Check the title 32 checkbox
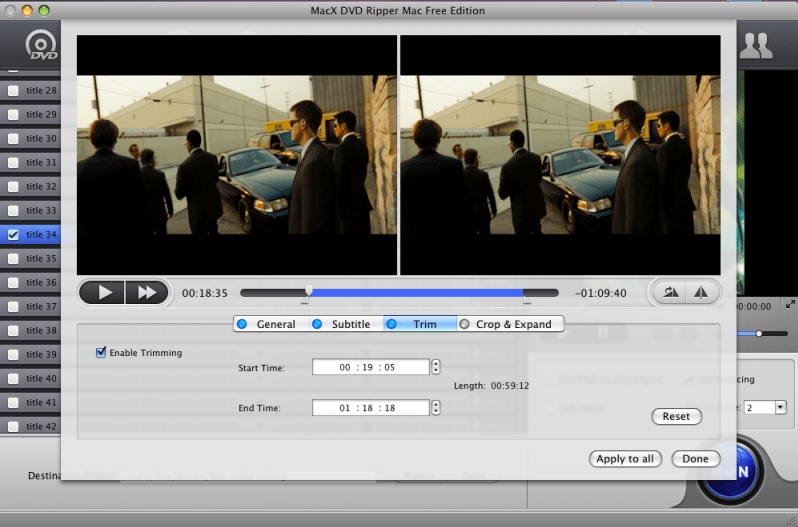Image resolution: width=798 pixels, height=527 pixels. pos(13,187)
